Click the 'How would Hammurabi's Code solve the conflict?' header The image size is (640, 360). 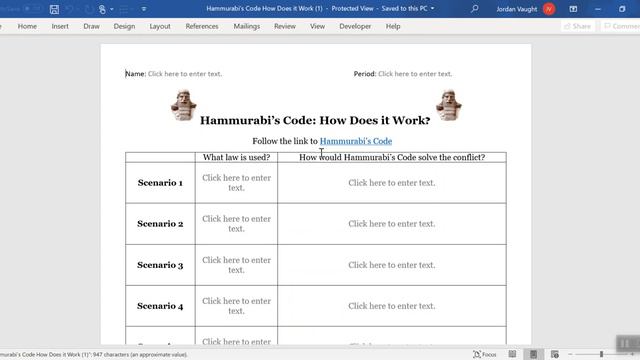[392, 157]
